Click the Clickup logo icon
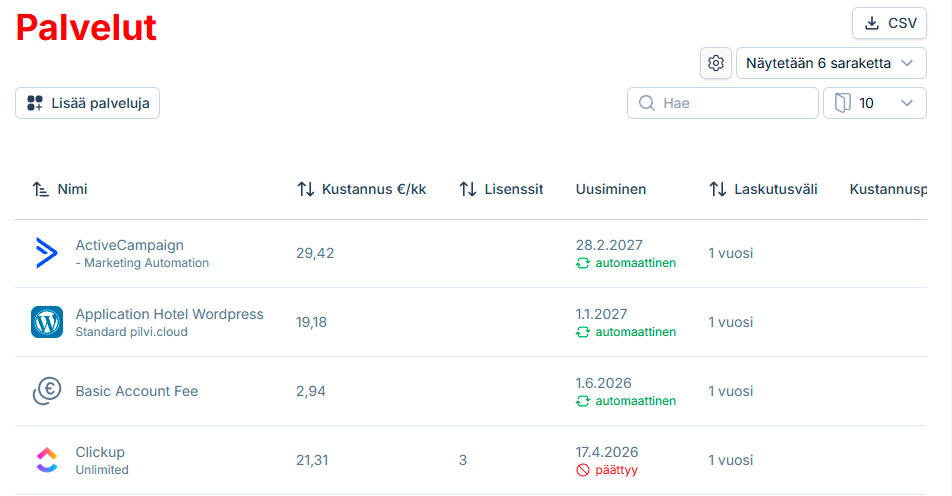This screenshot has width=952, height=496. pyautogui.click(x=46, y=460)
